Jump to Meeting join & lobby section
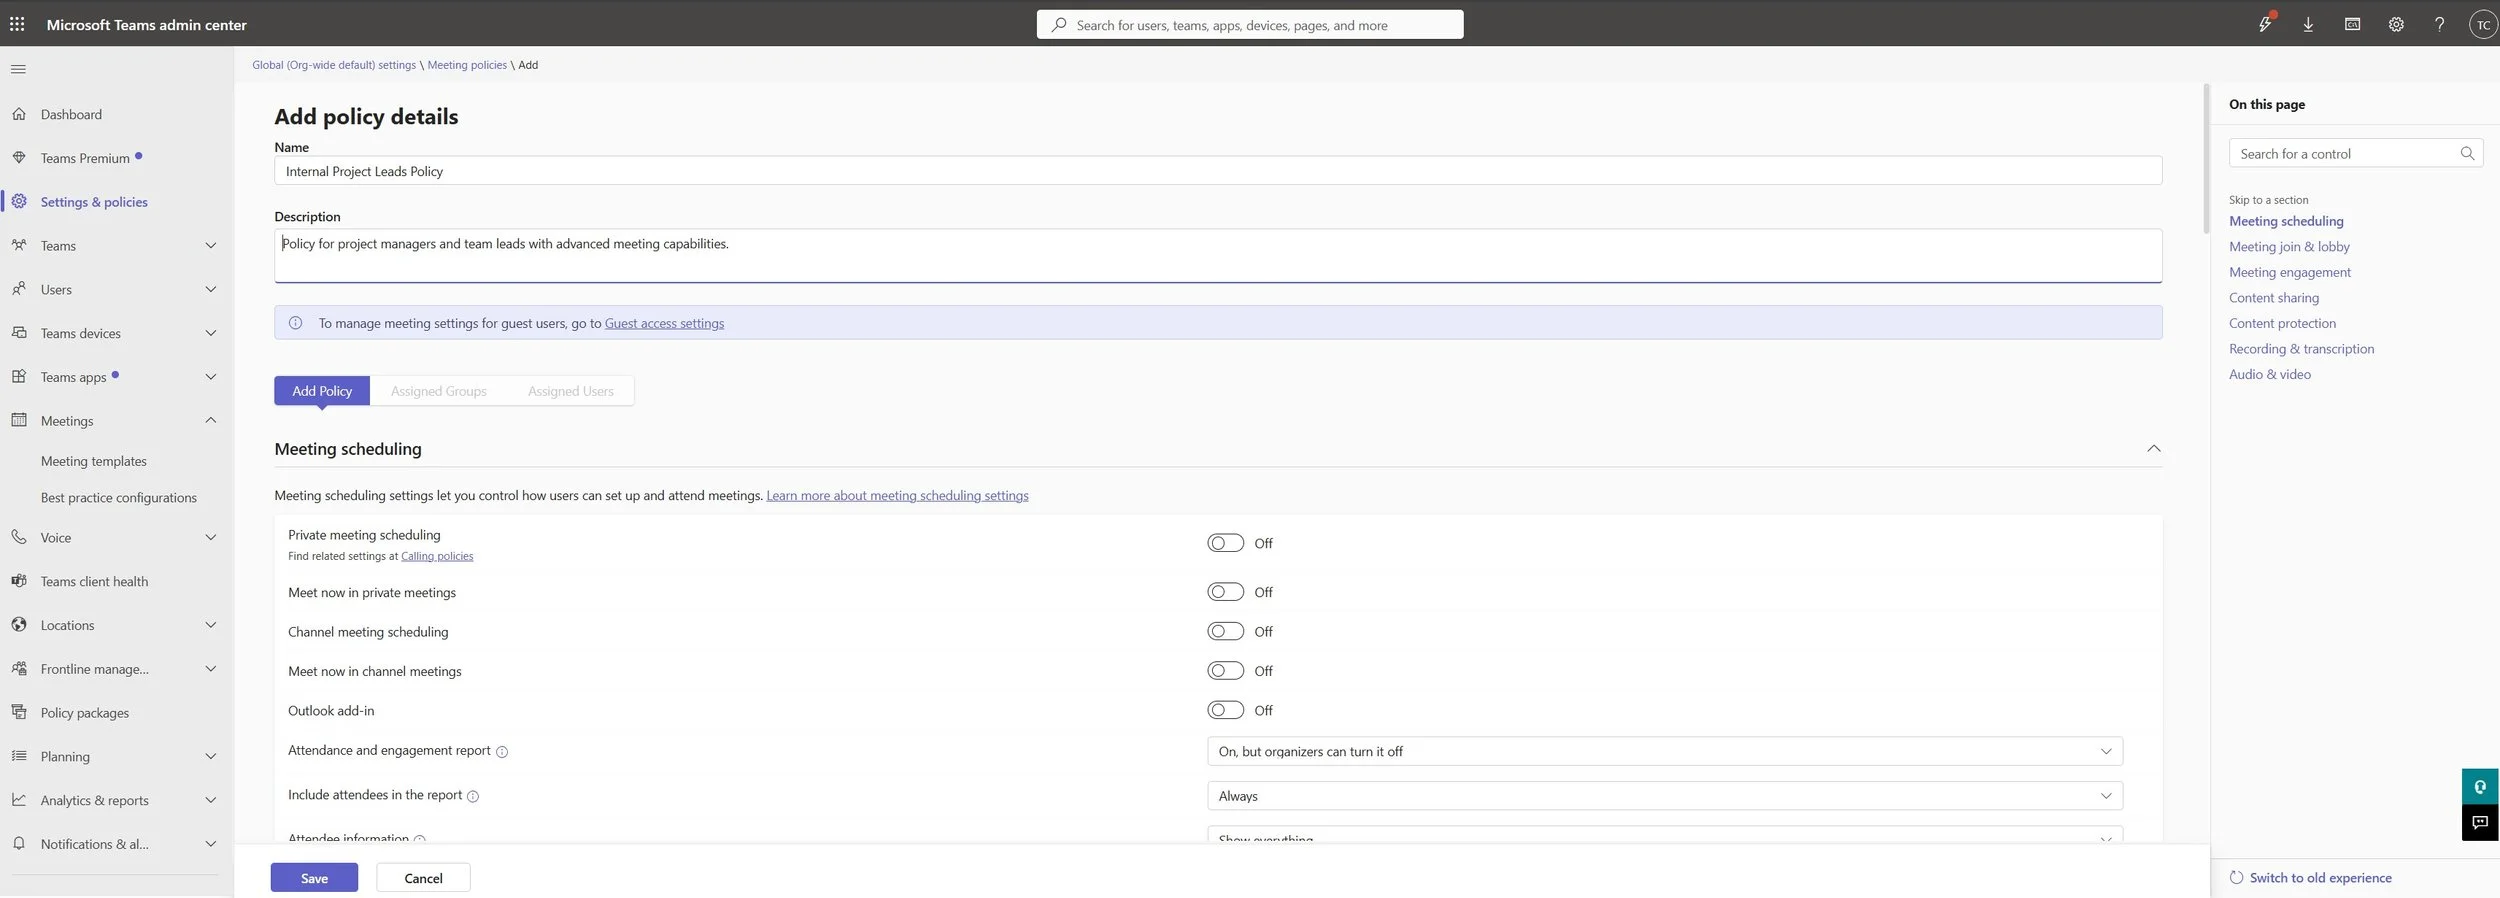 click(x=2289, y=246)
